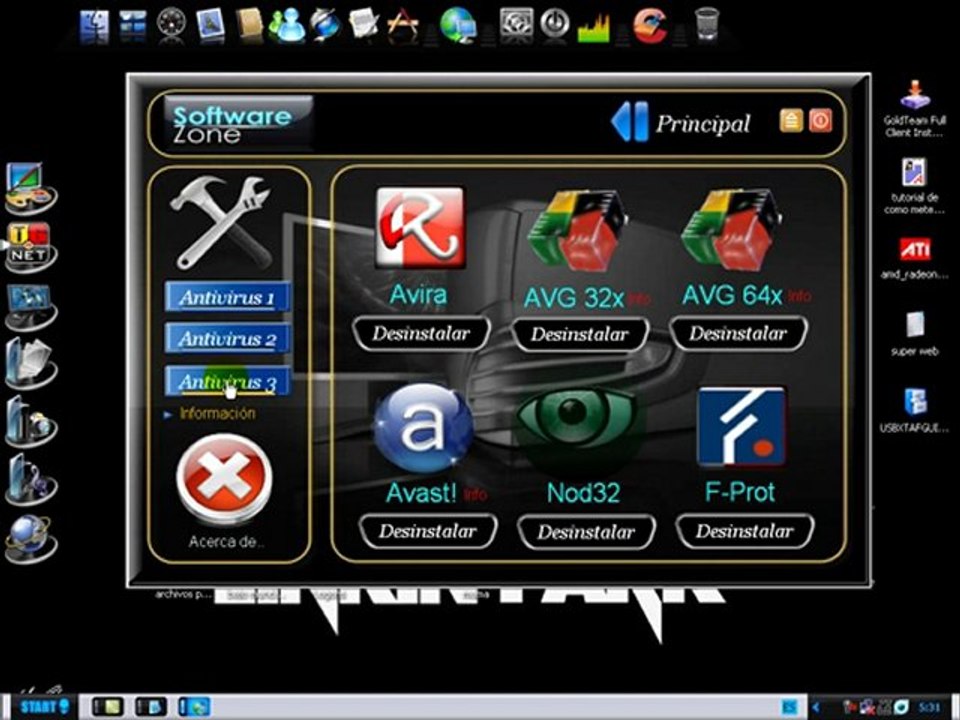Screen dimensions: 960x720
Task: Open the green equalizer icon in dock
Action: [x=593, y=27]
